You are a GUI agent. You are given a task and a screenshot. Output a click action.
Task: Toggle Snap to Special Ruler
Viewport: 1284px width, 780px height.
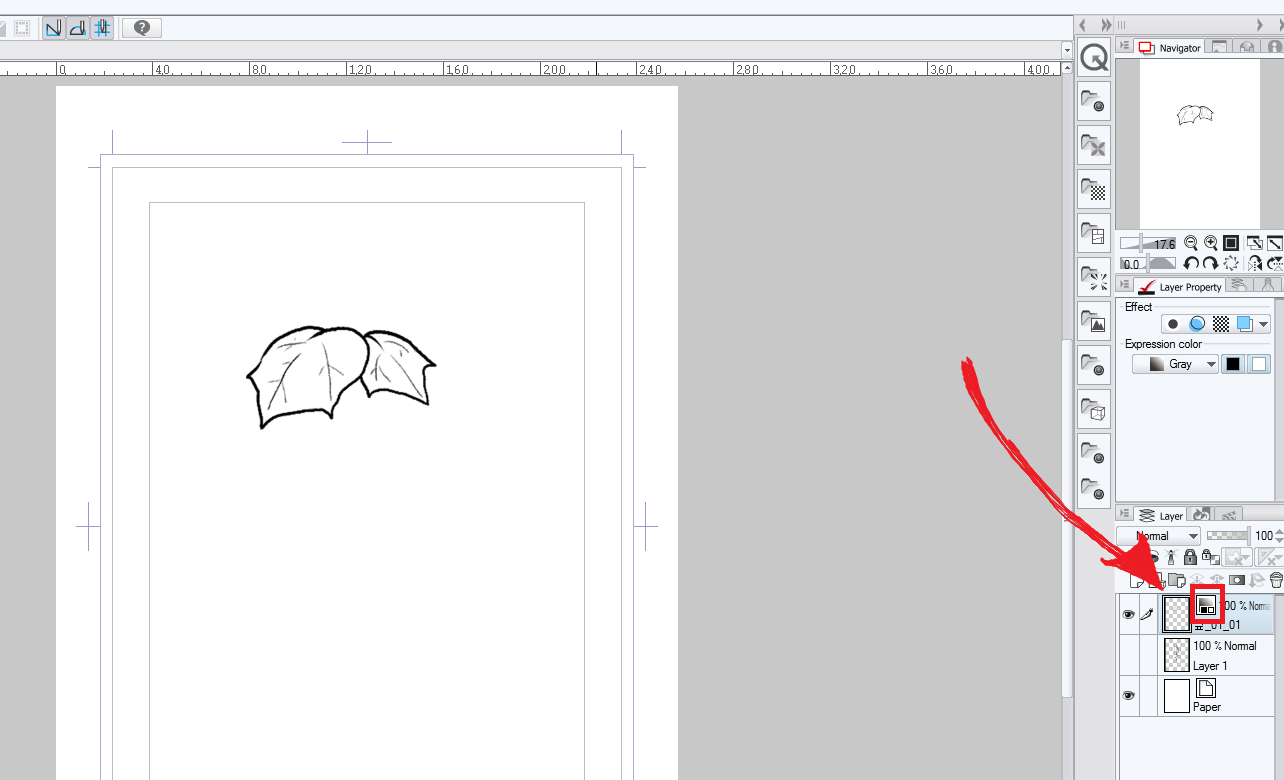coord(78,28)
